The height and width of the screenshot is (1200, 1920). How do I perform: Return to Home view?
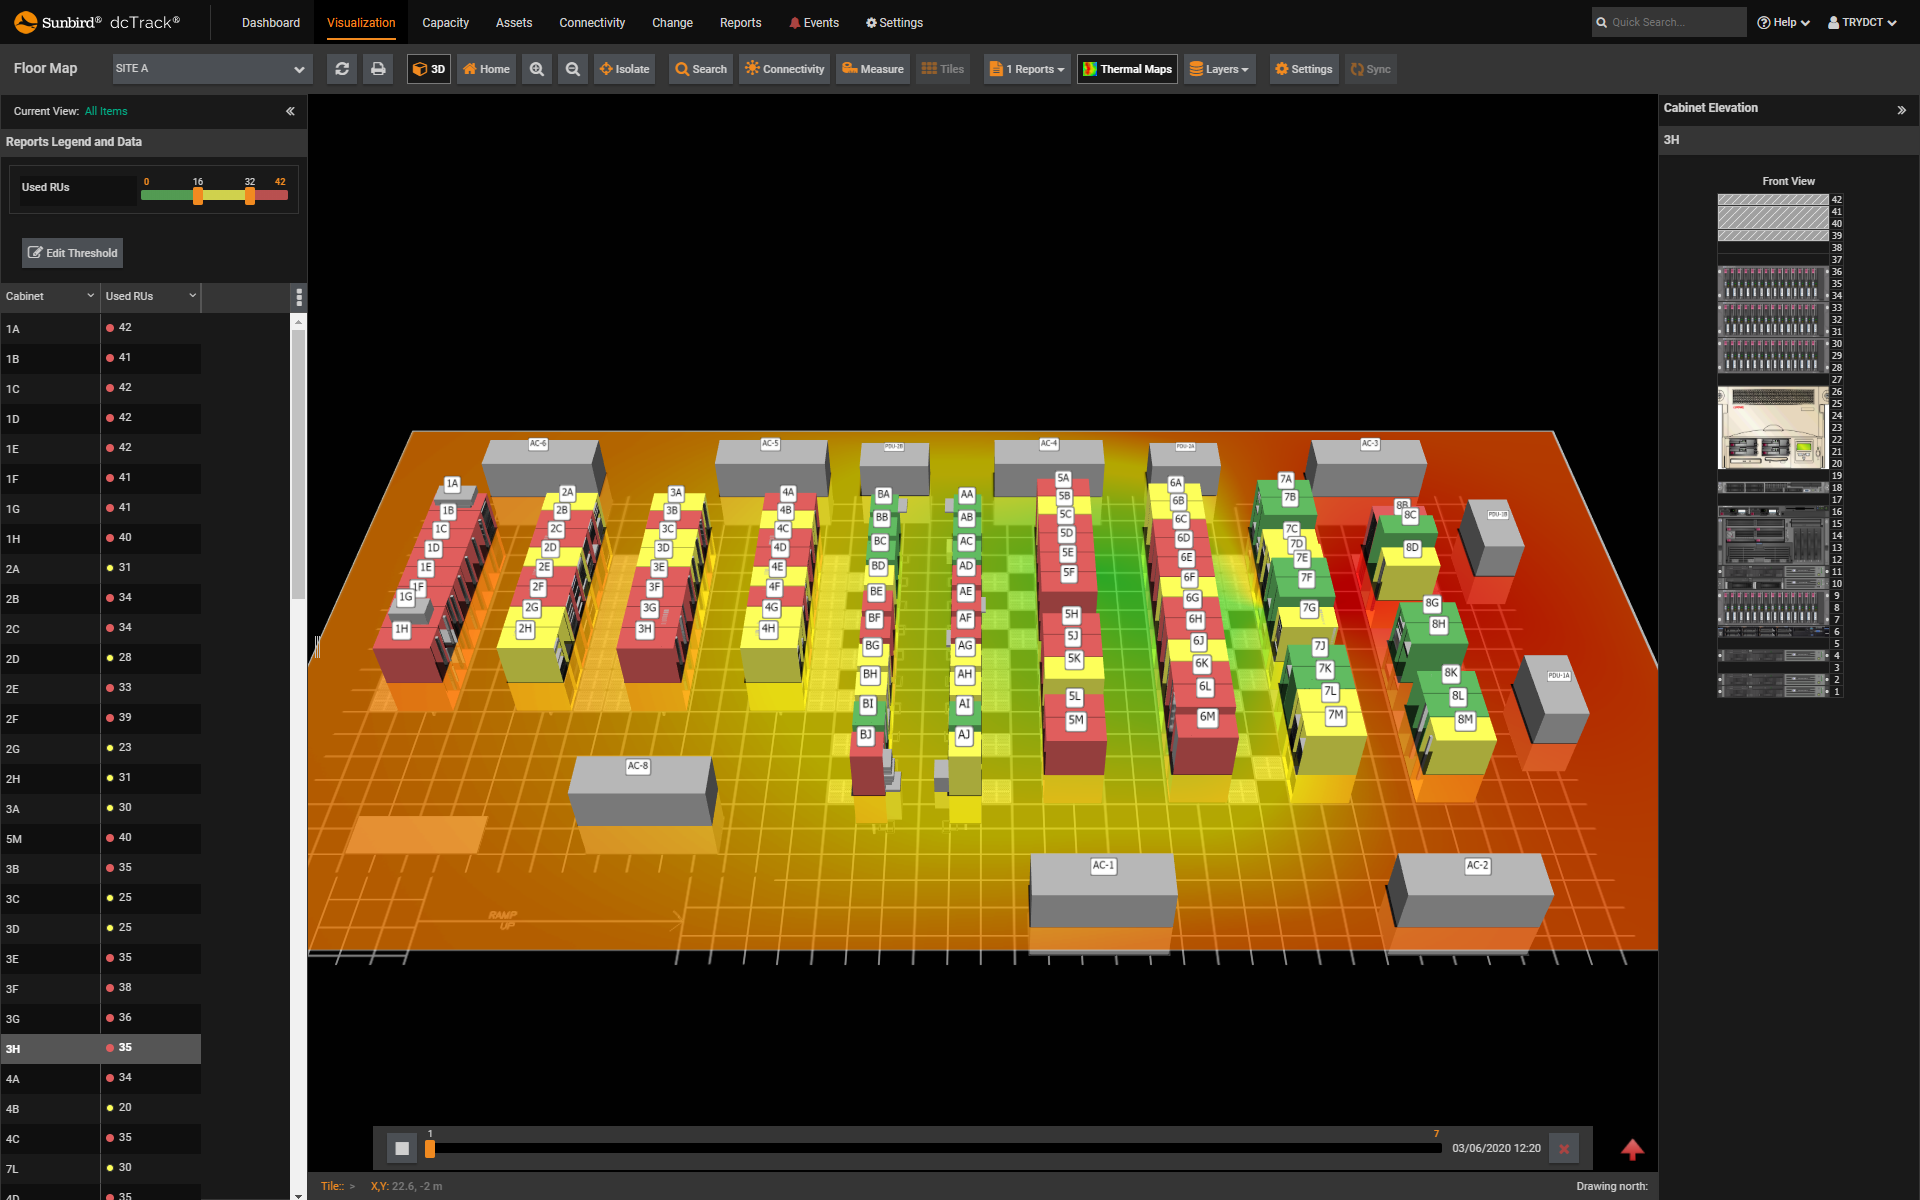486,69
